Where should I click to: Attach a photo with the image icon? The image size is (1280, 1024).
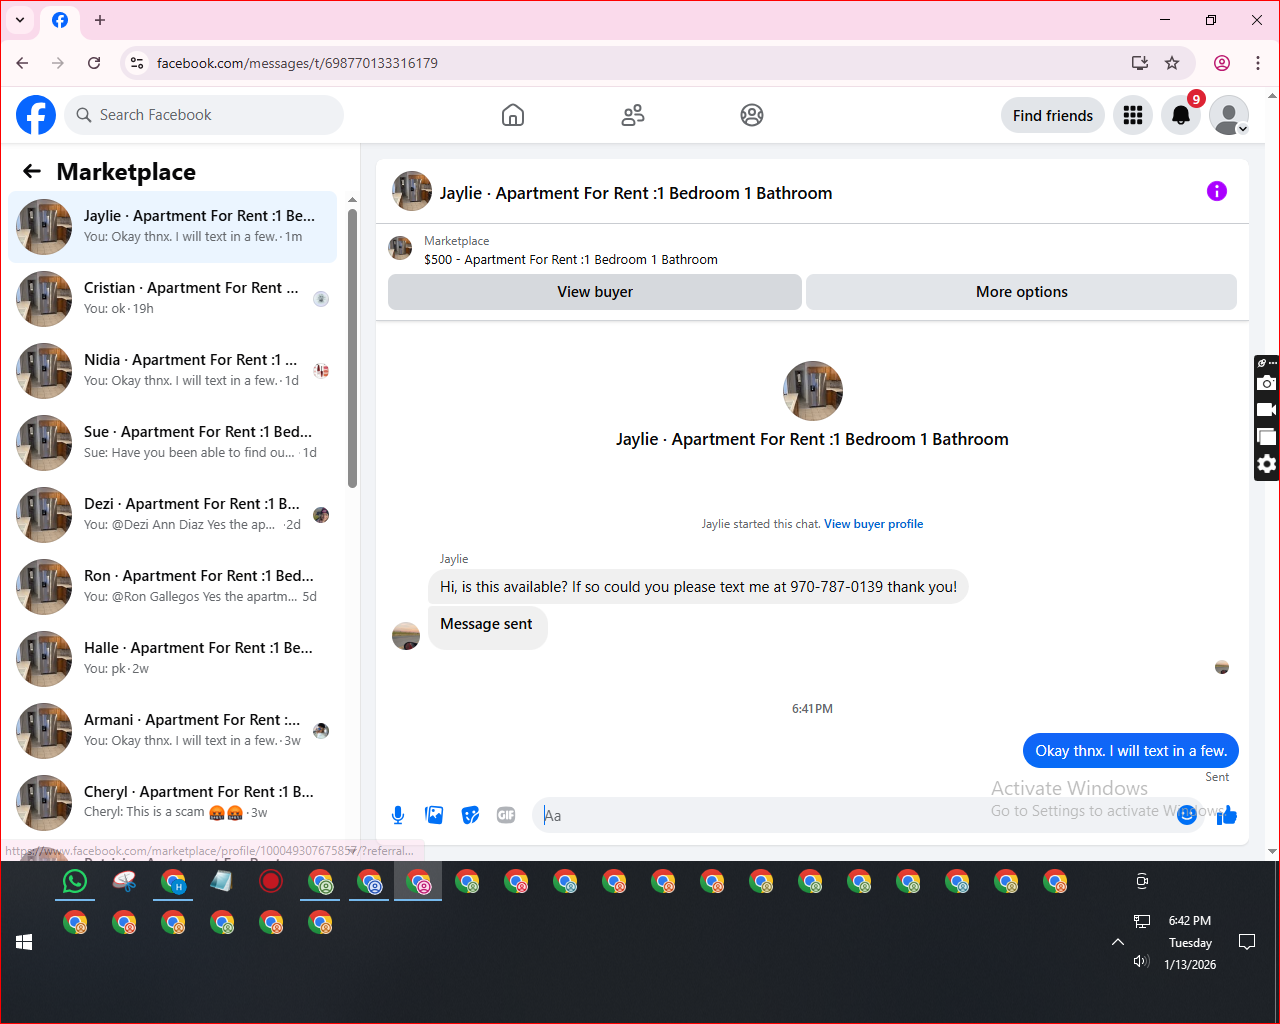pos(434,815)
